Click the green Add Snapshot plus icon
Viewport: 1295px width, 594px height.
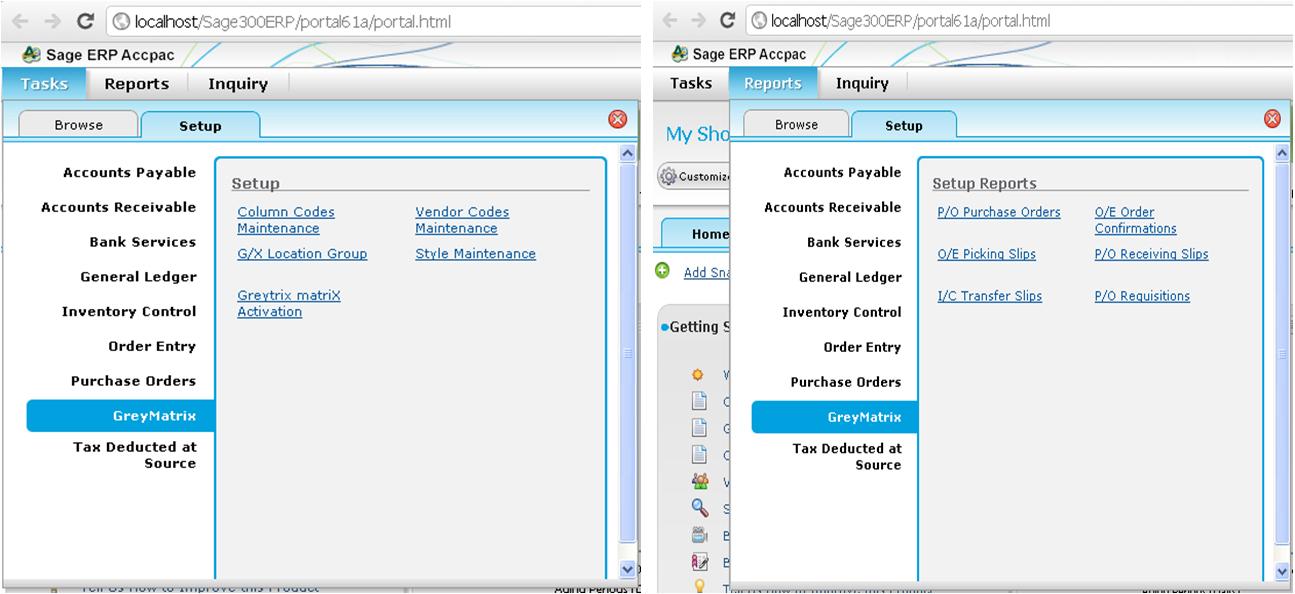[662, 271]
